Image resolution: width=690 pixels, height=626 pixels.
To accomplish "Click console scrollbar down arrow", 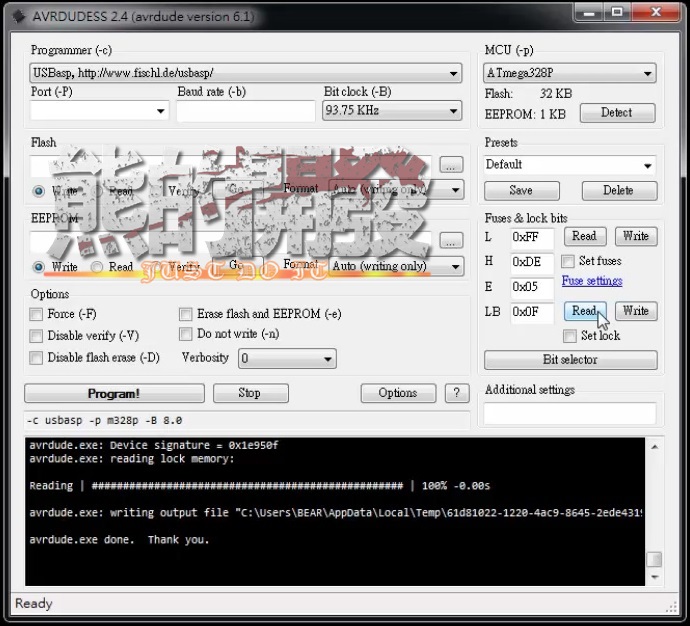I will 654,577.
